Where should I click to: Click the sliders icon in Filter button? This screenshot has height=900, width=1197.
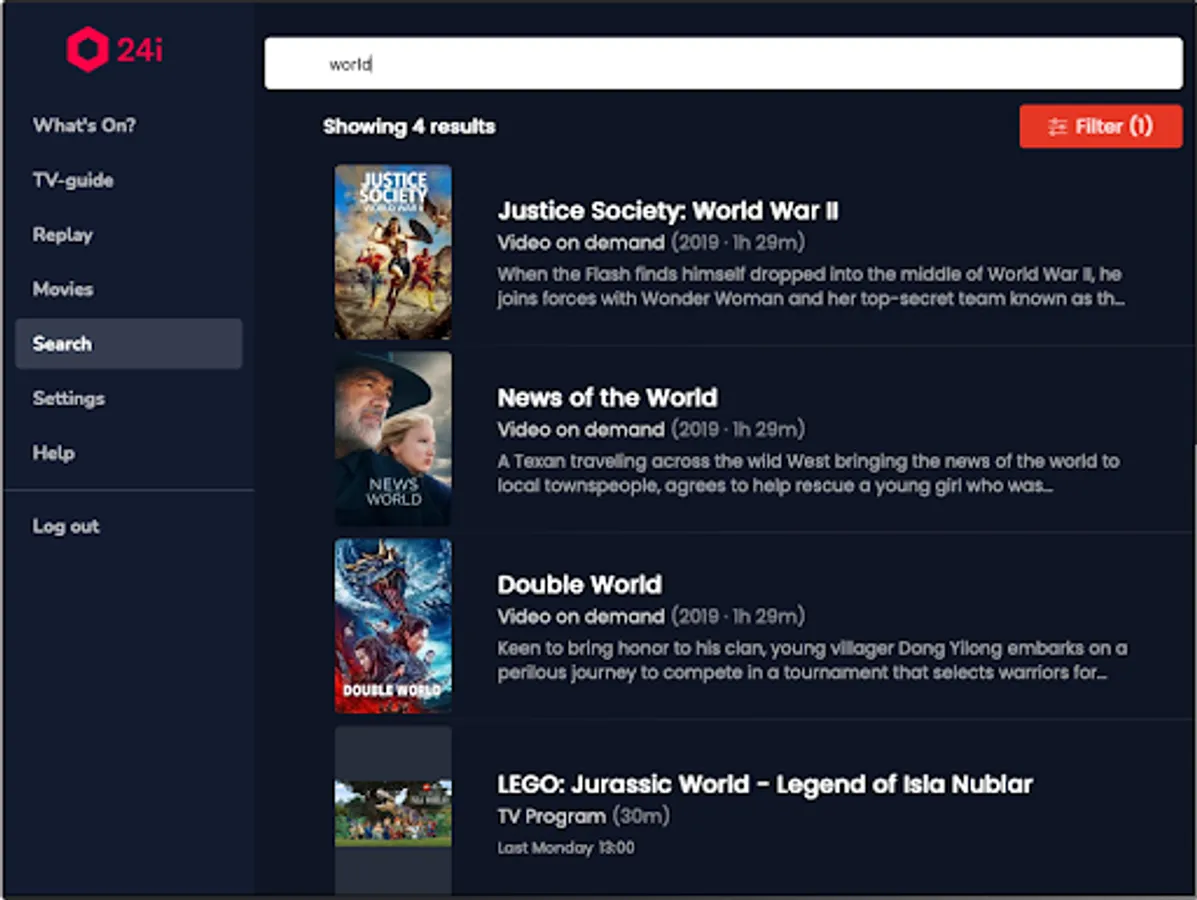[x=1057, y=127]
